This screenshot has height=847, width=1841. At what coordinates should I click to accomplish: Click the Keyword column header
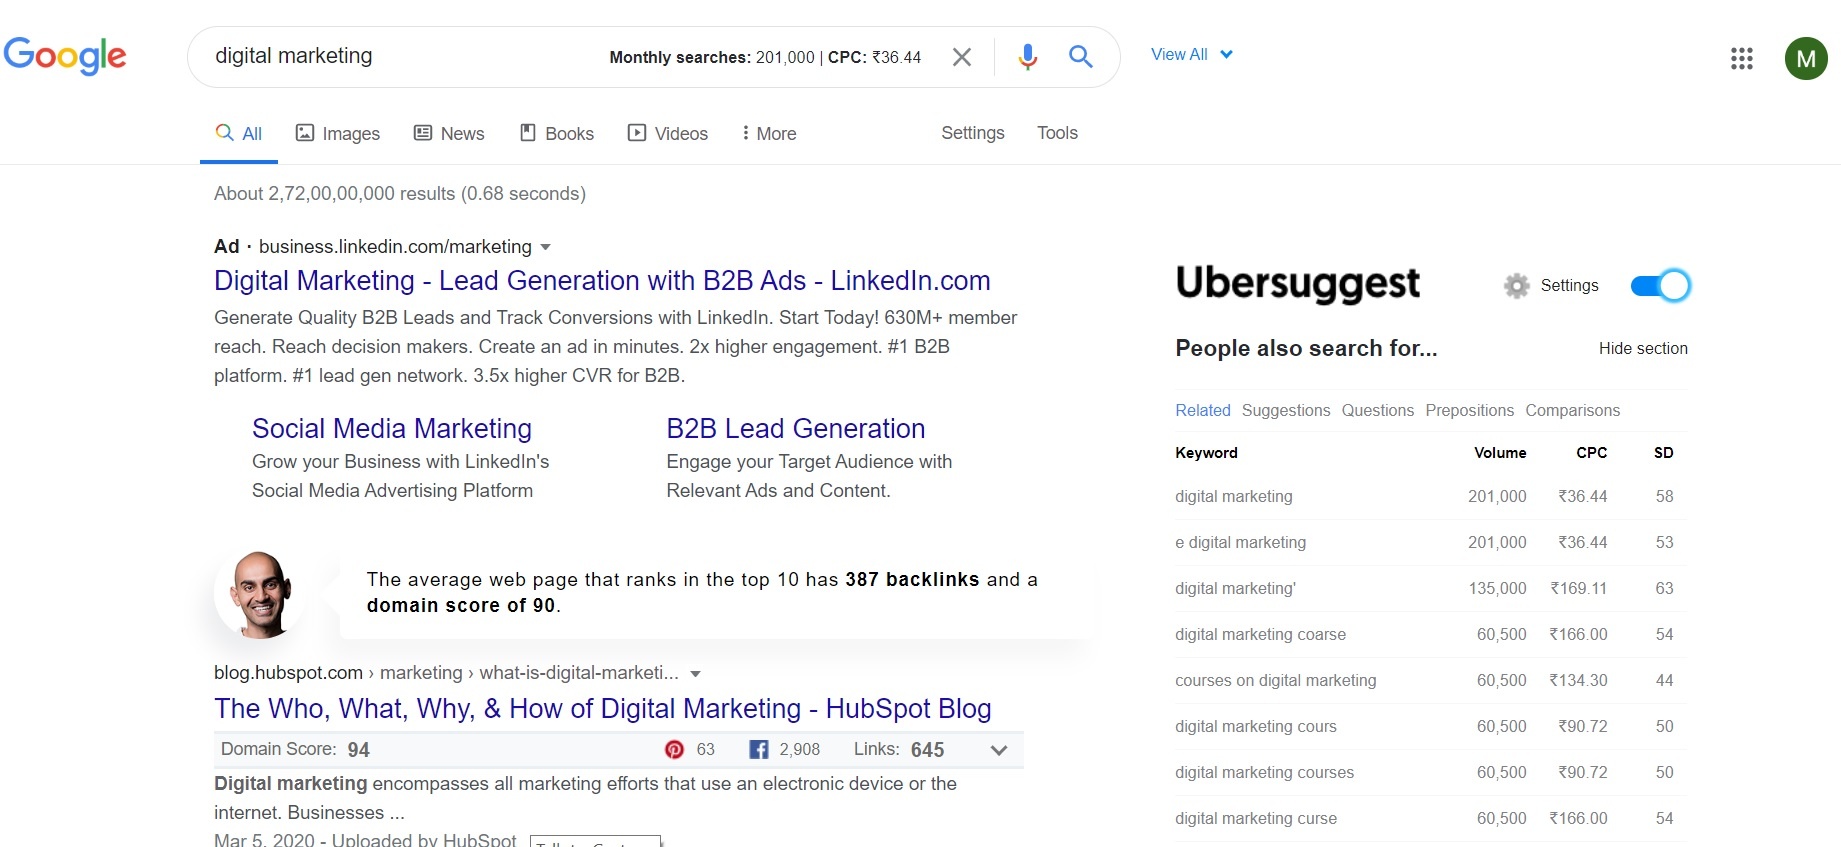(1206, 453)
